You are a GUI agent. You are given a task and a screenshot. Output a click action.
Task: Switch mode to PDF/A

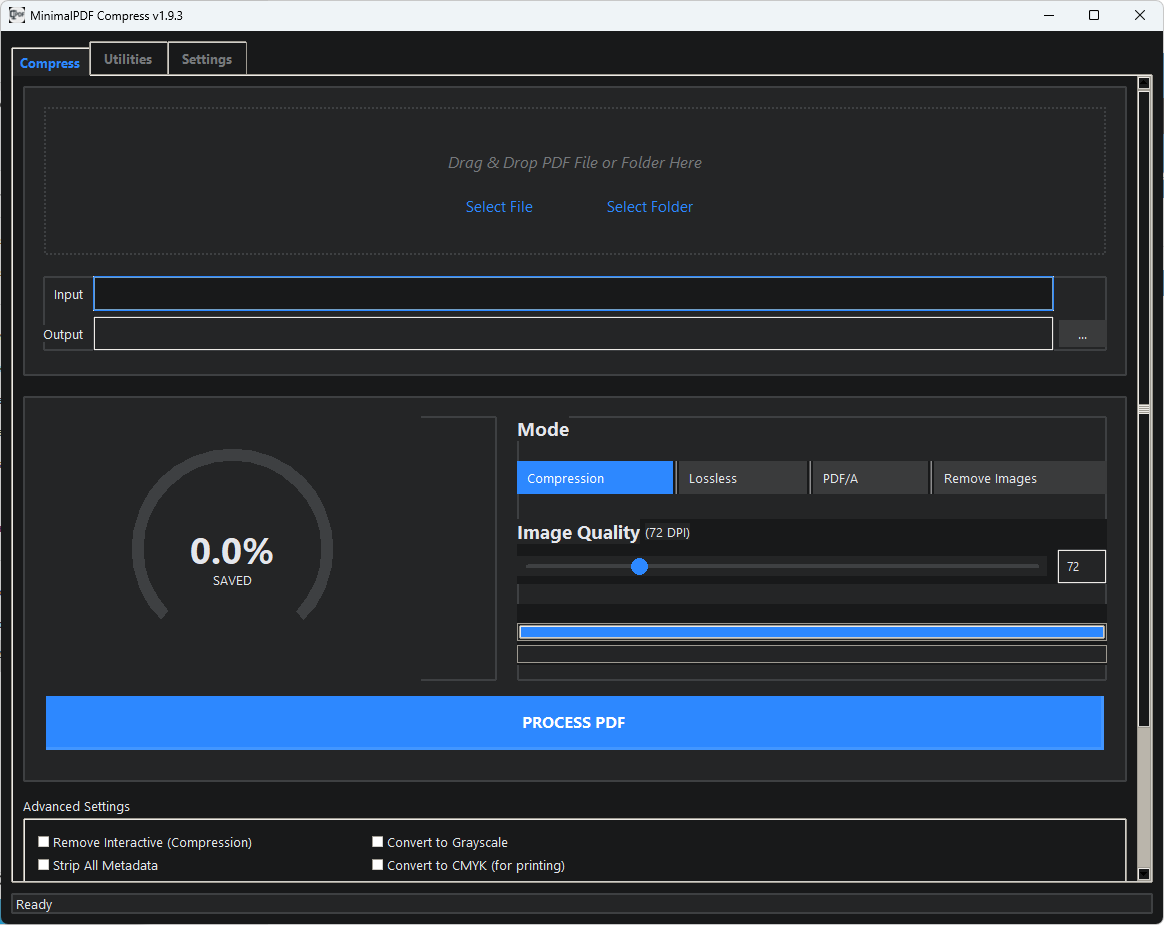pos(870,478)
